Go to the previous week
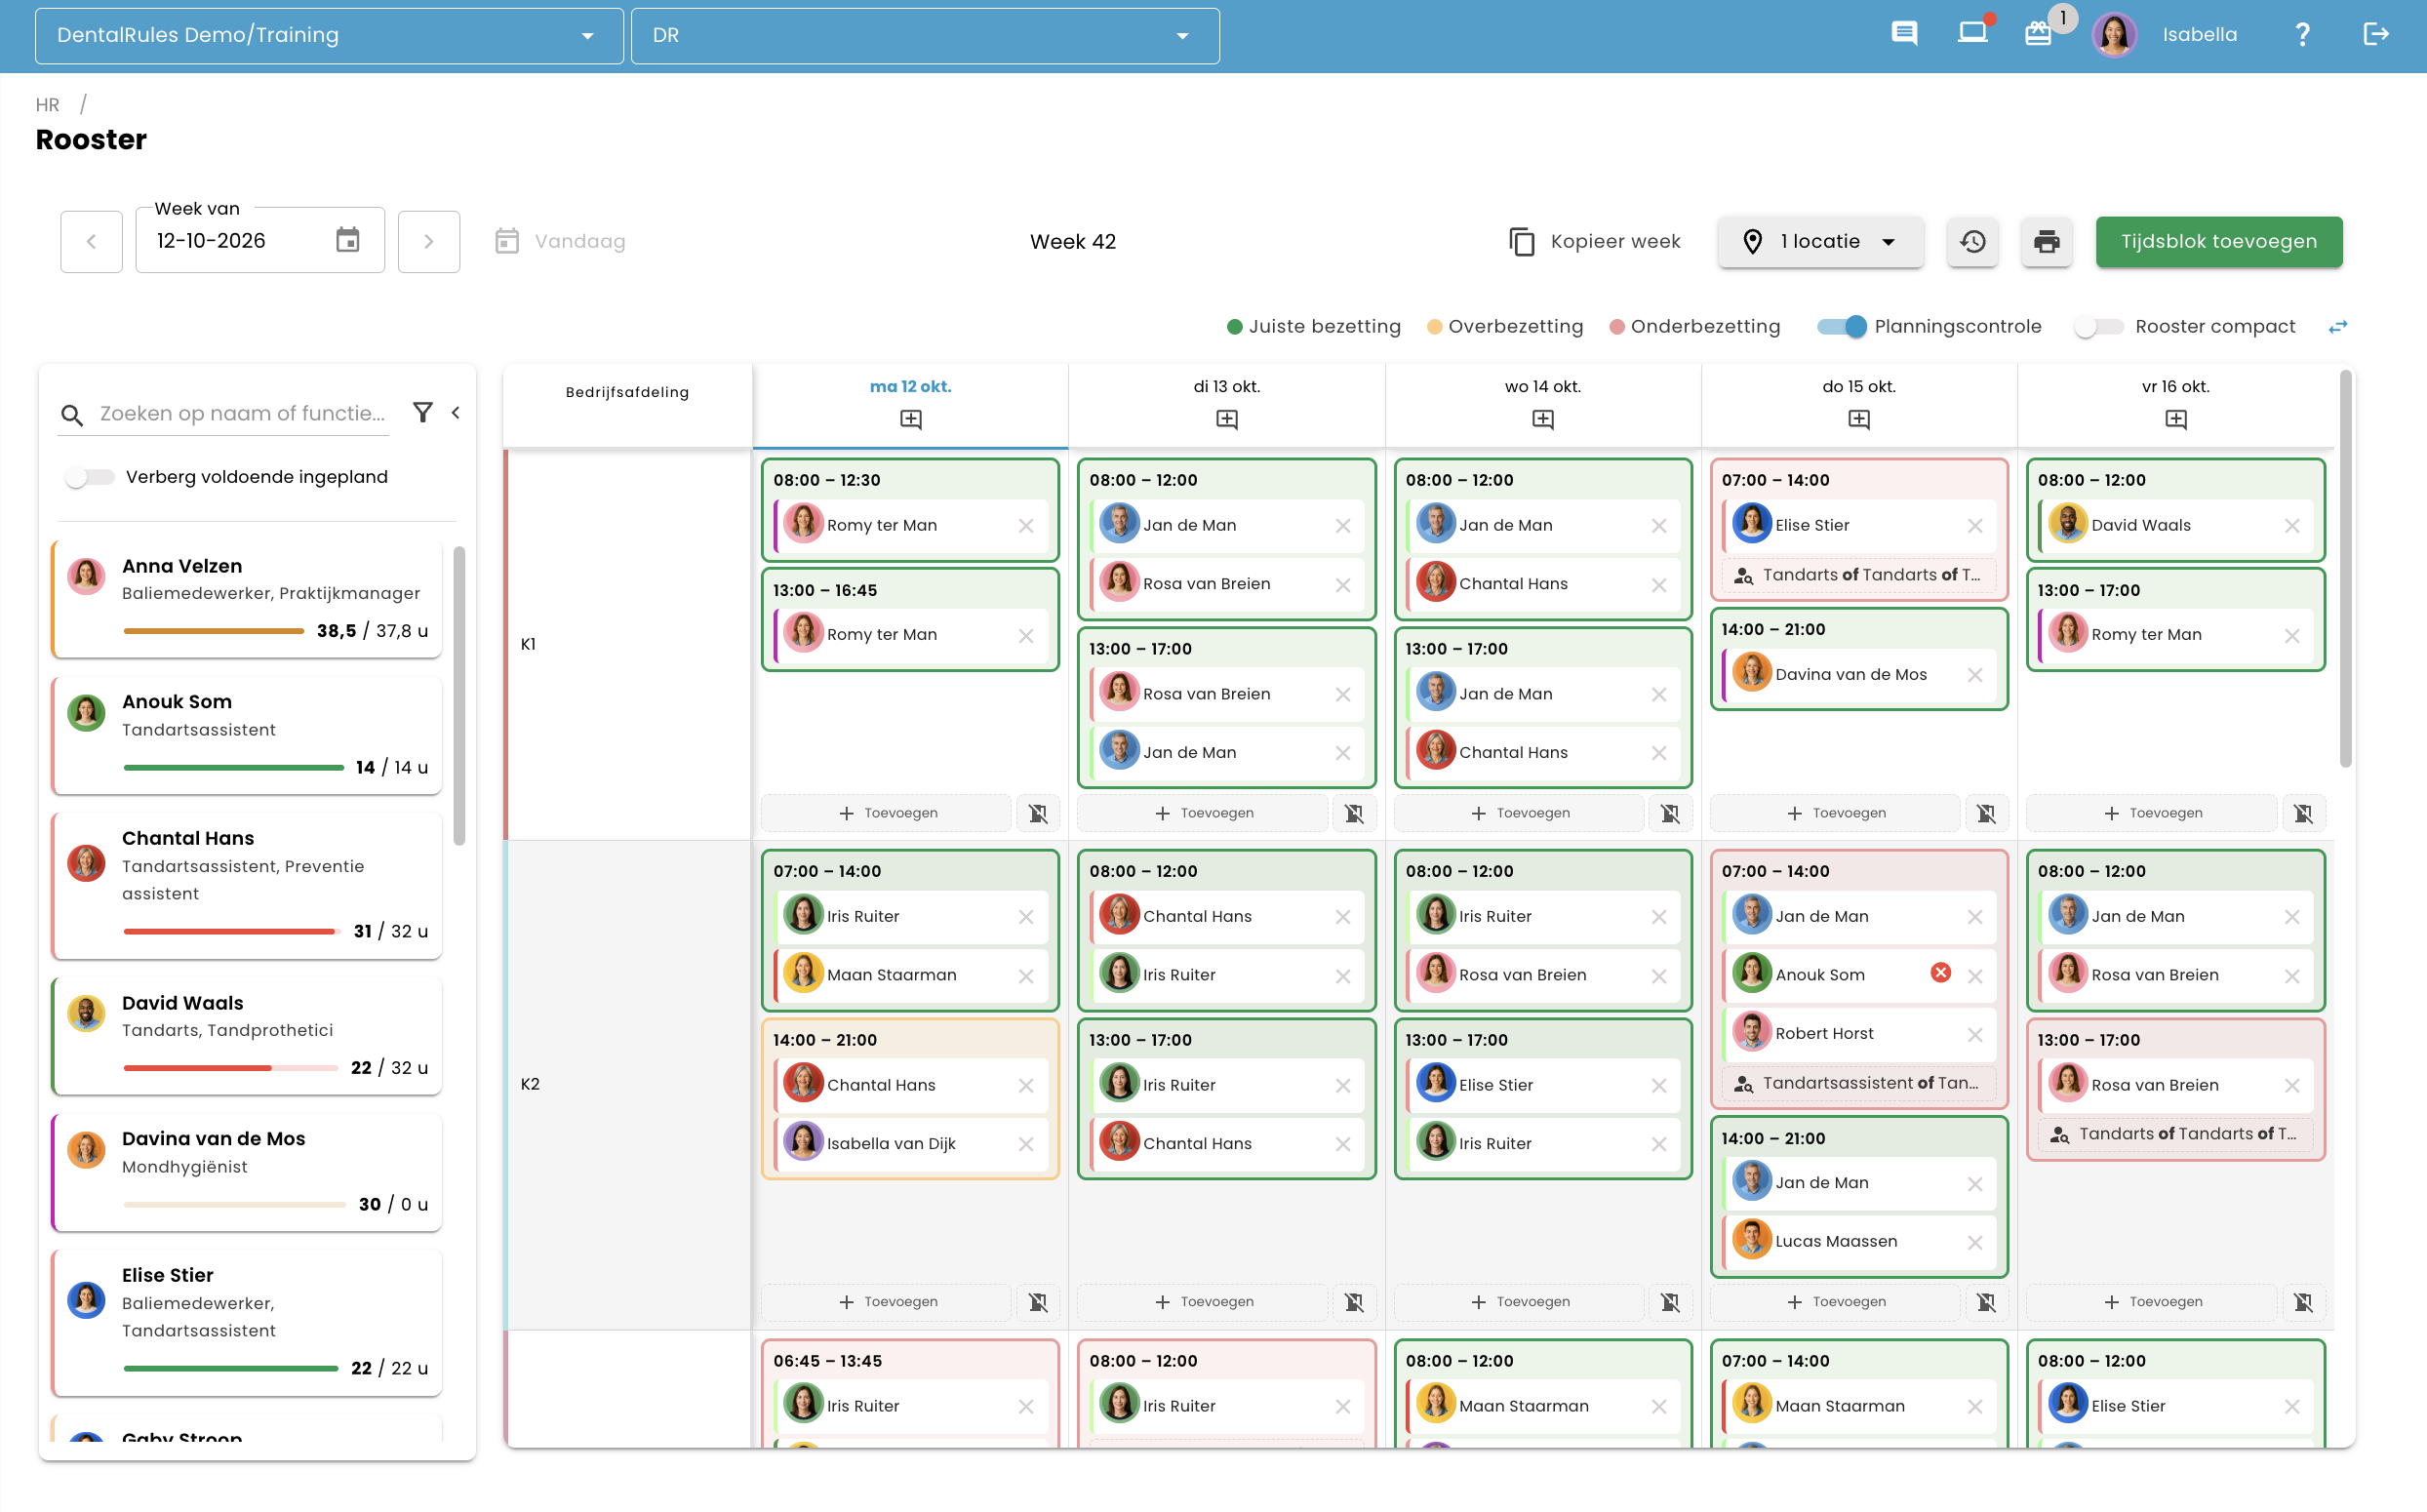The width and height of the screenshot is (2427, 1512). pos(91,241)
